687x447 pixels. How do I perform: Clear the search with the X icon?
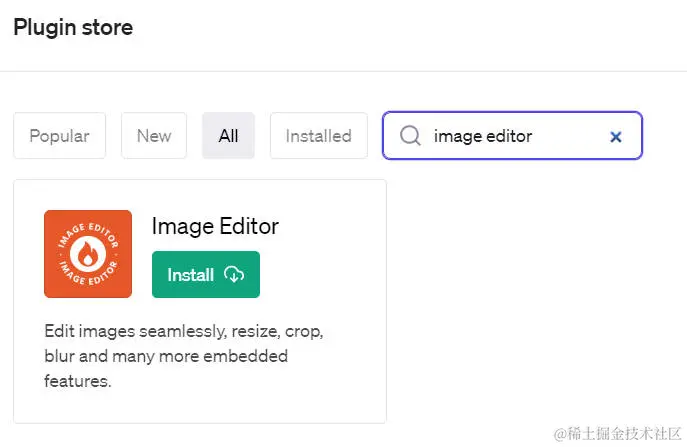[616, 137]
